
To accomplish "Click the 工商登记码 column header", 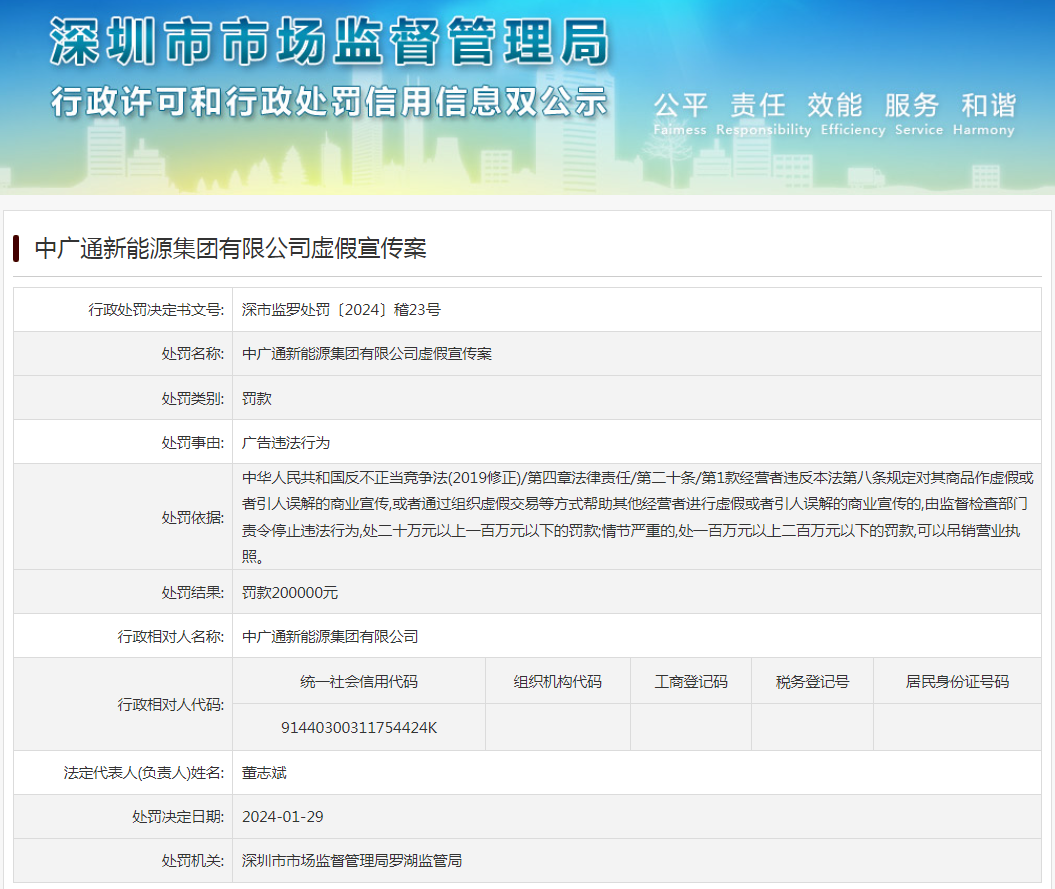I will coord(691,682).
